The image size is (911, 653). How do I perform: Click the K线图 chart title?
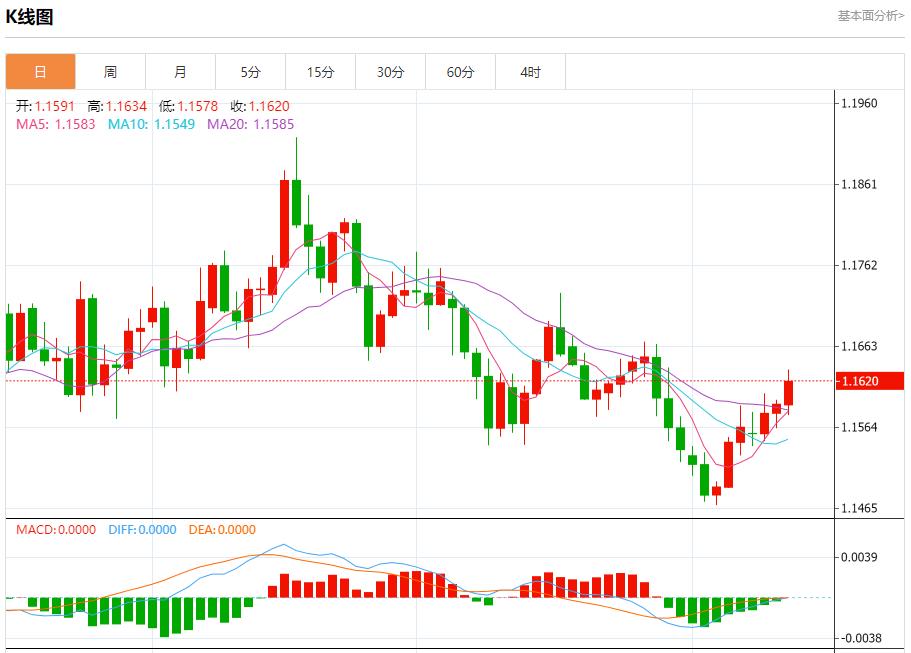click(x=31, y=14)
